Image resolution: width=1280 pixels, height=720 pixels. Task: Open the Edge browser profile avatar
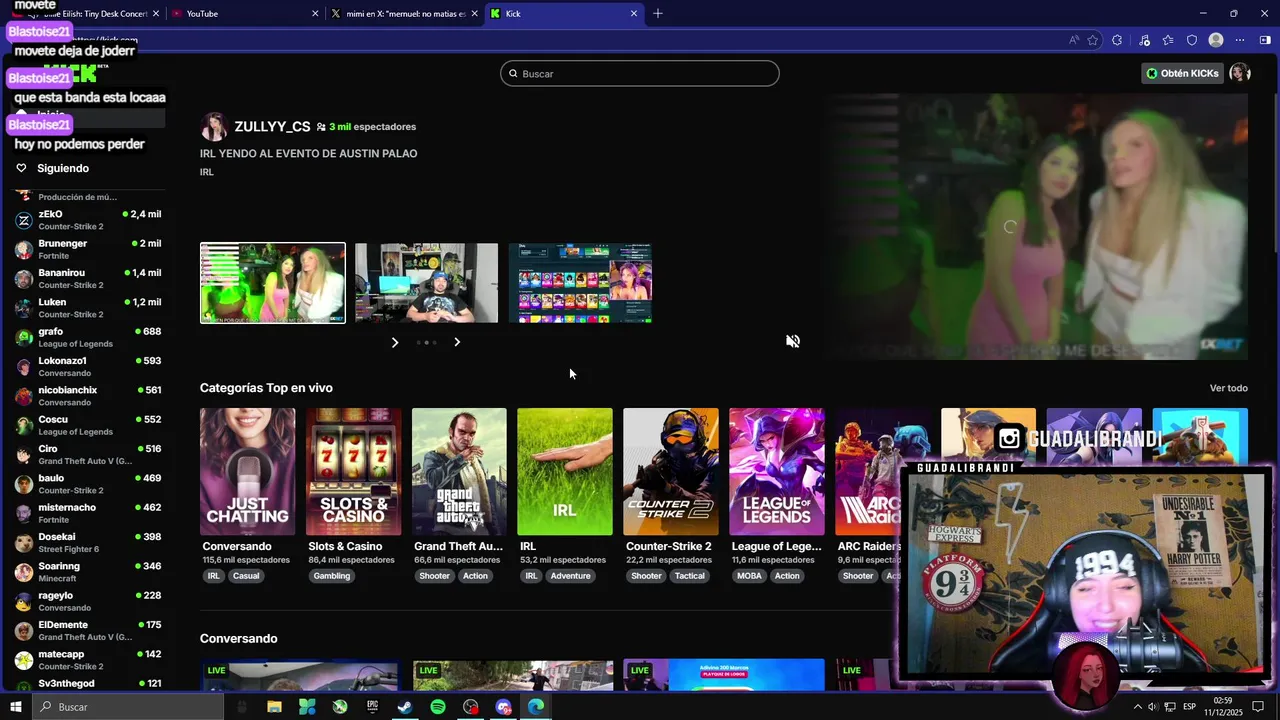pyautogui.click(x=1216, y=40)
